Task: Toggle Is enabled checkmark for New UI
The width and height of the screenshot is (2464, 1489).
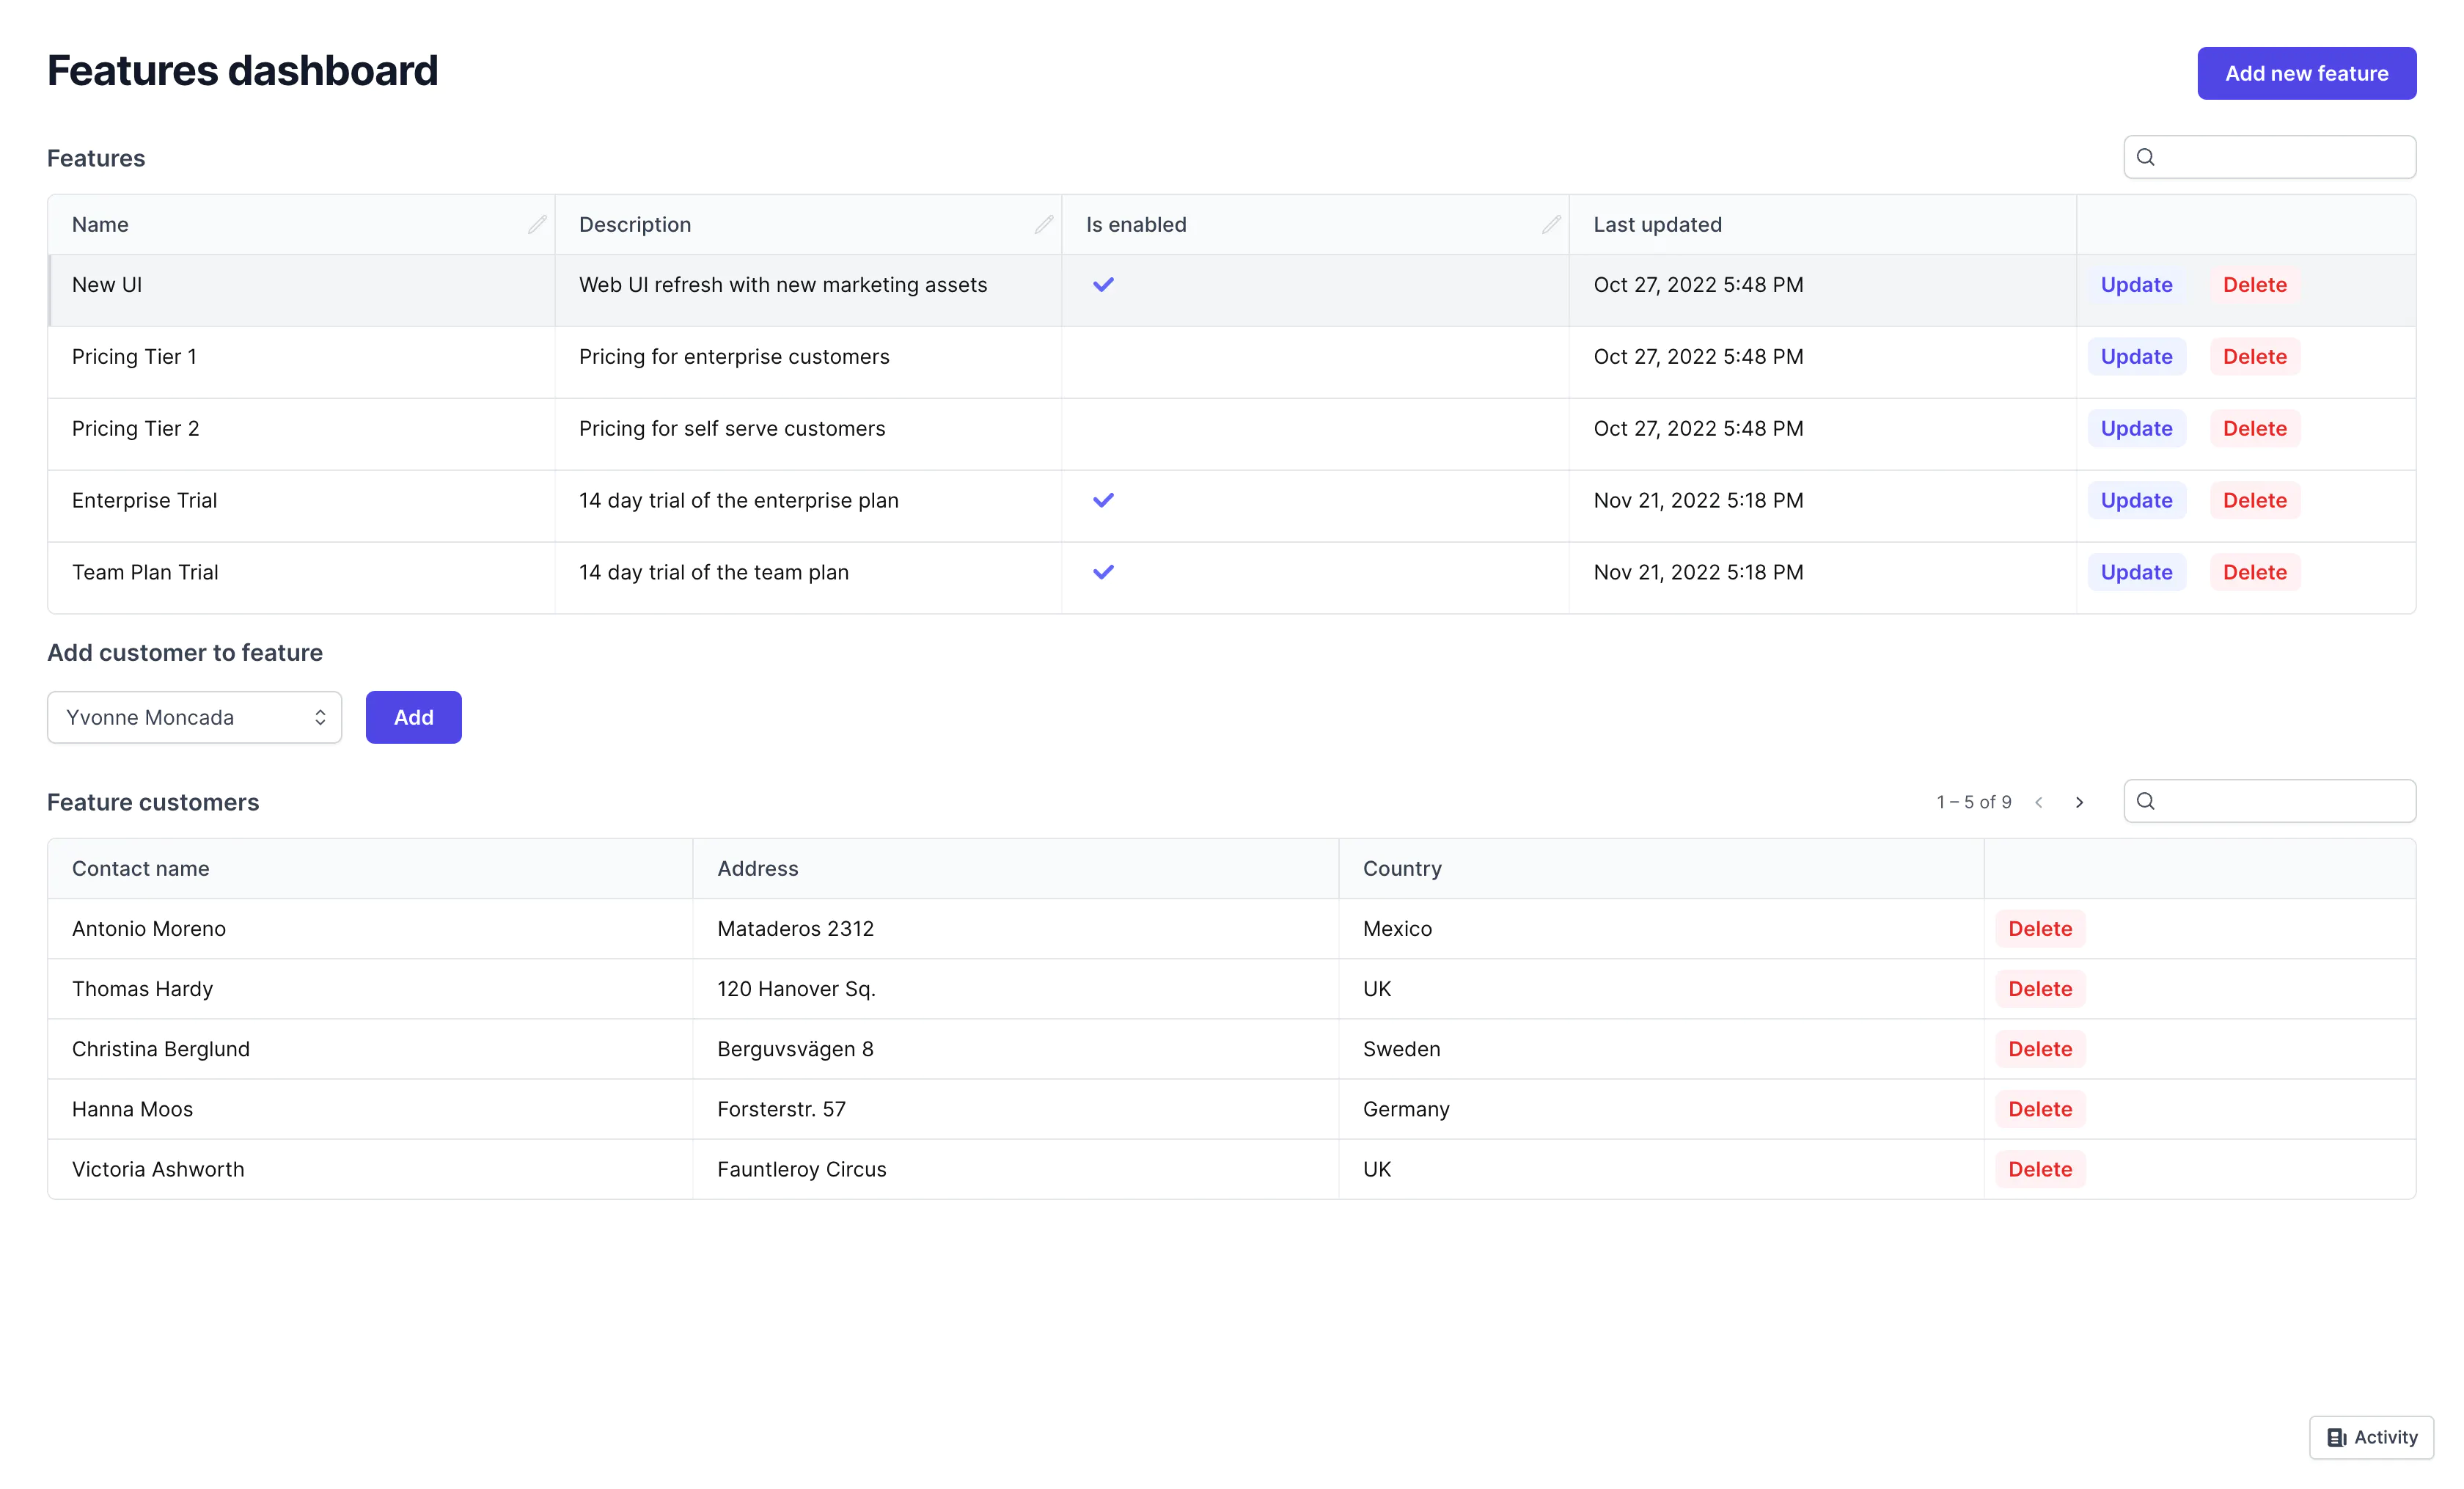Action: click(x=1103, y=285)
